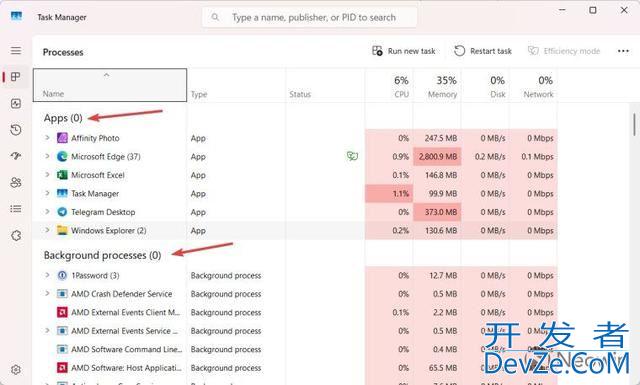Click Restart task button
The image size is (640, 385).
coord(483,51)
